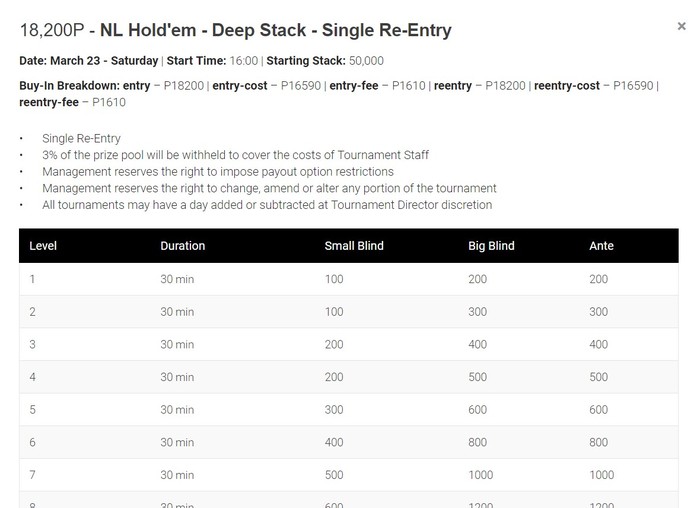The width and height of the screenshot is (700, 508).
Task: Click the Big Blind column header
Action: 491,246
